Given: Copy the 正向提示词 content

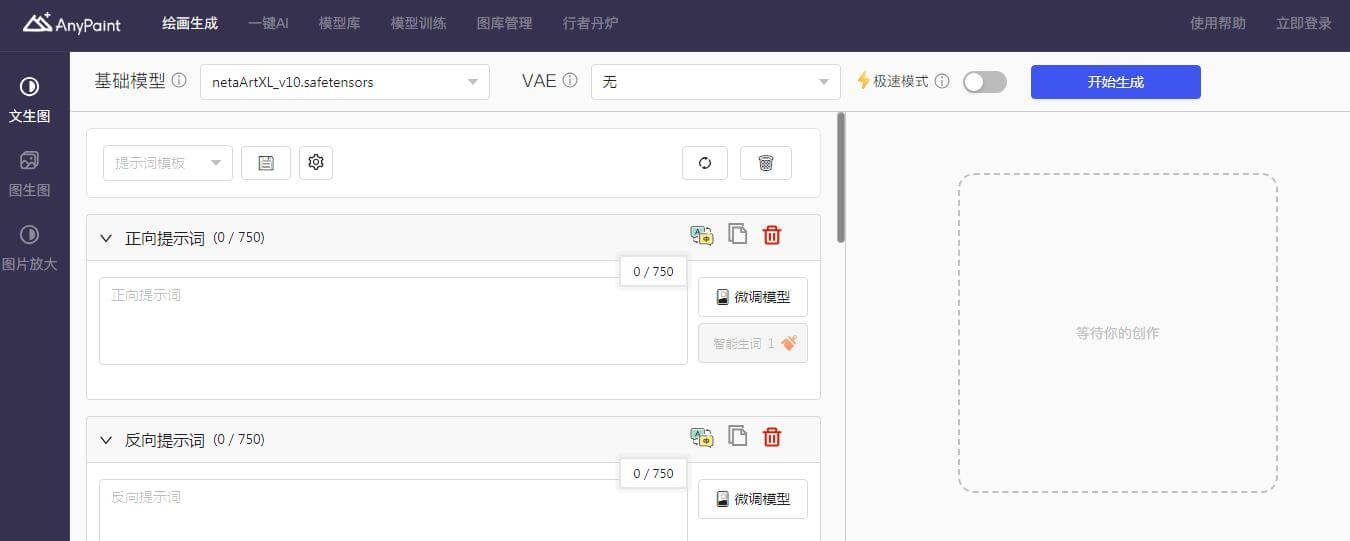Looking at the screenshot, I should 738,235.
